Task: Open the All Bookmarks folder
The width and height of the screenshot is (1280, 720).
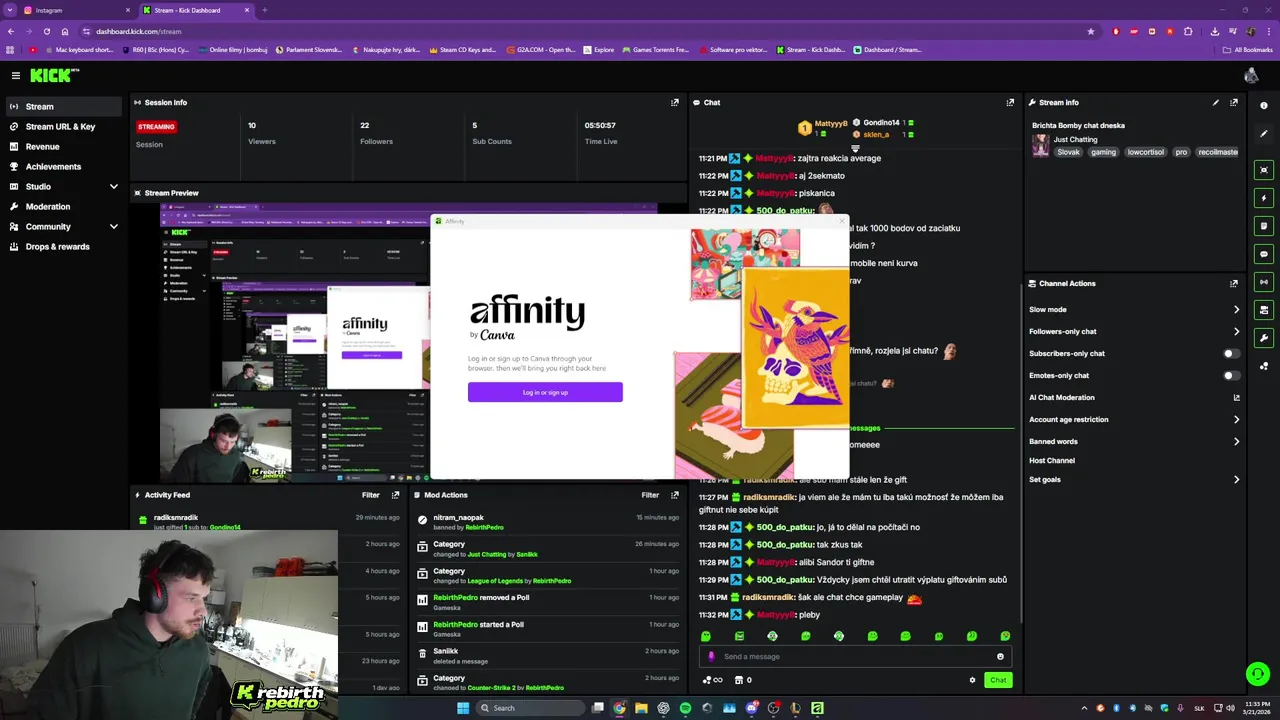Action: [1248, 49]
